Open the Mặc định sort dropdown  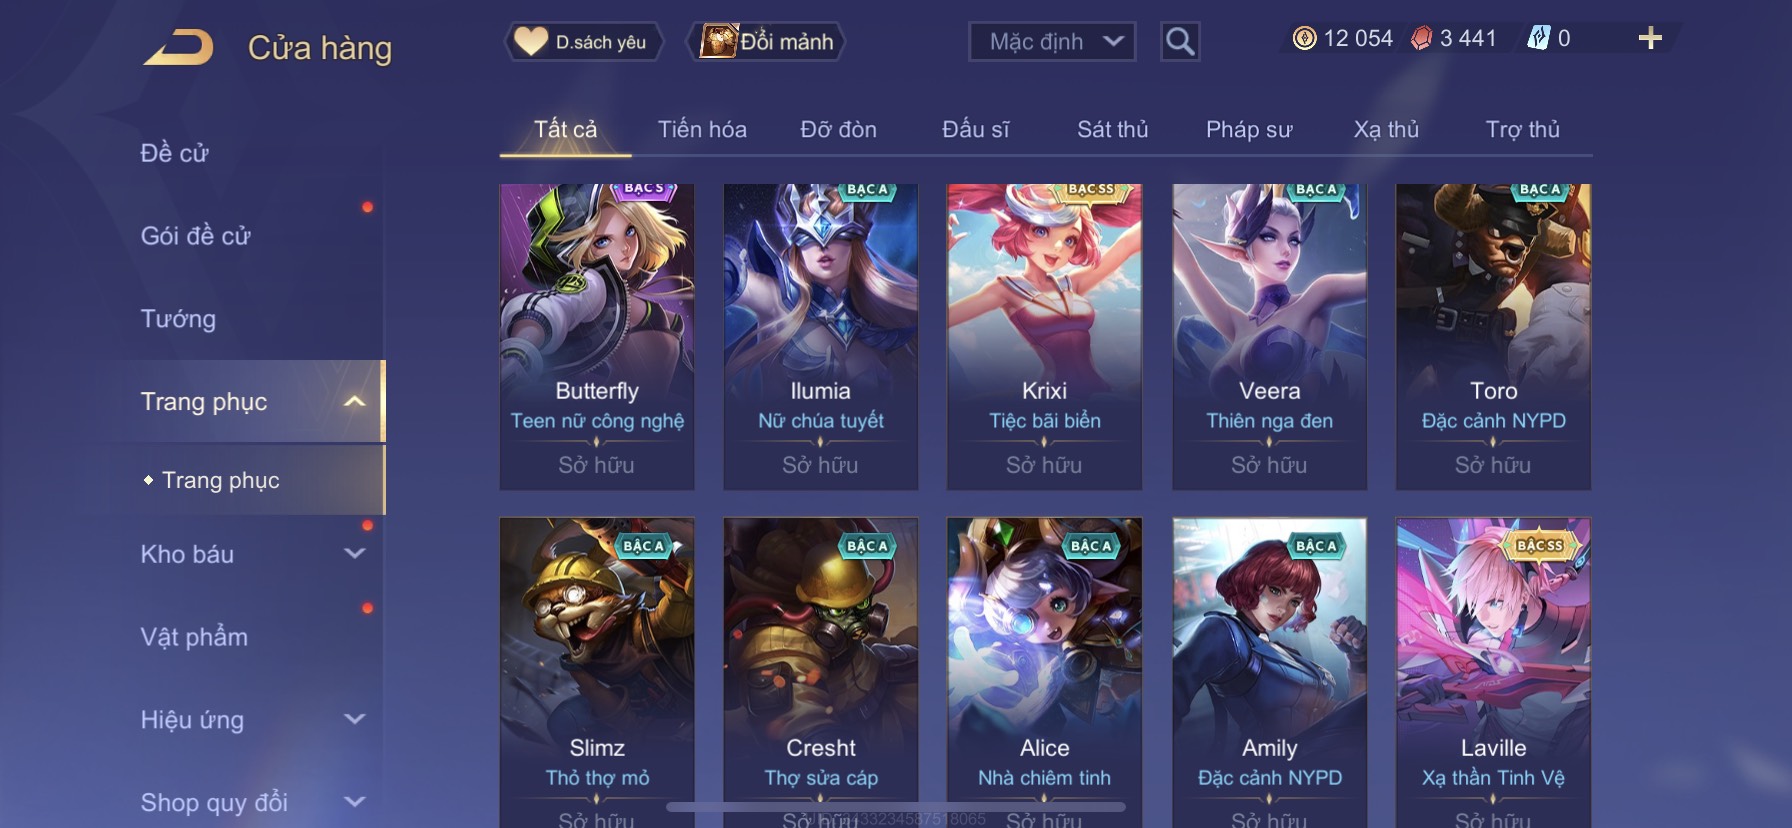click(x=1052, y=41)
